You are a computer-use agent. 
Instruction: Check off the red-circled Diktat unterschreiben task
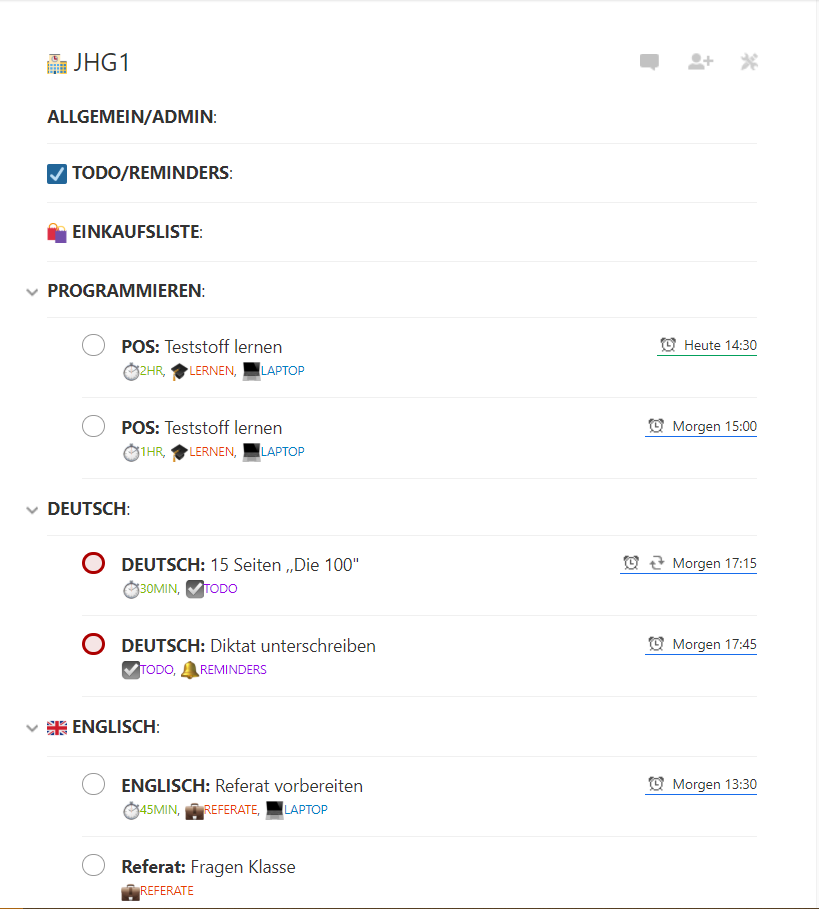[x=93, y=644]
